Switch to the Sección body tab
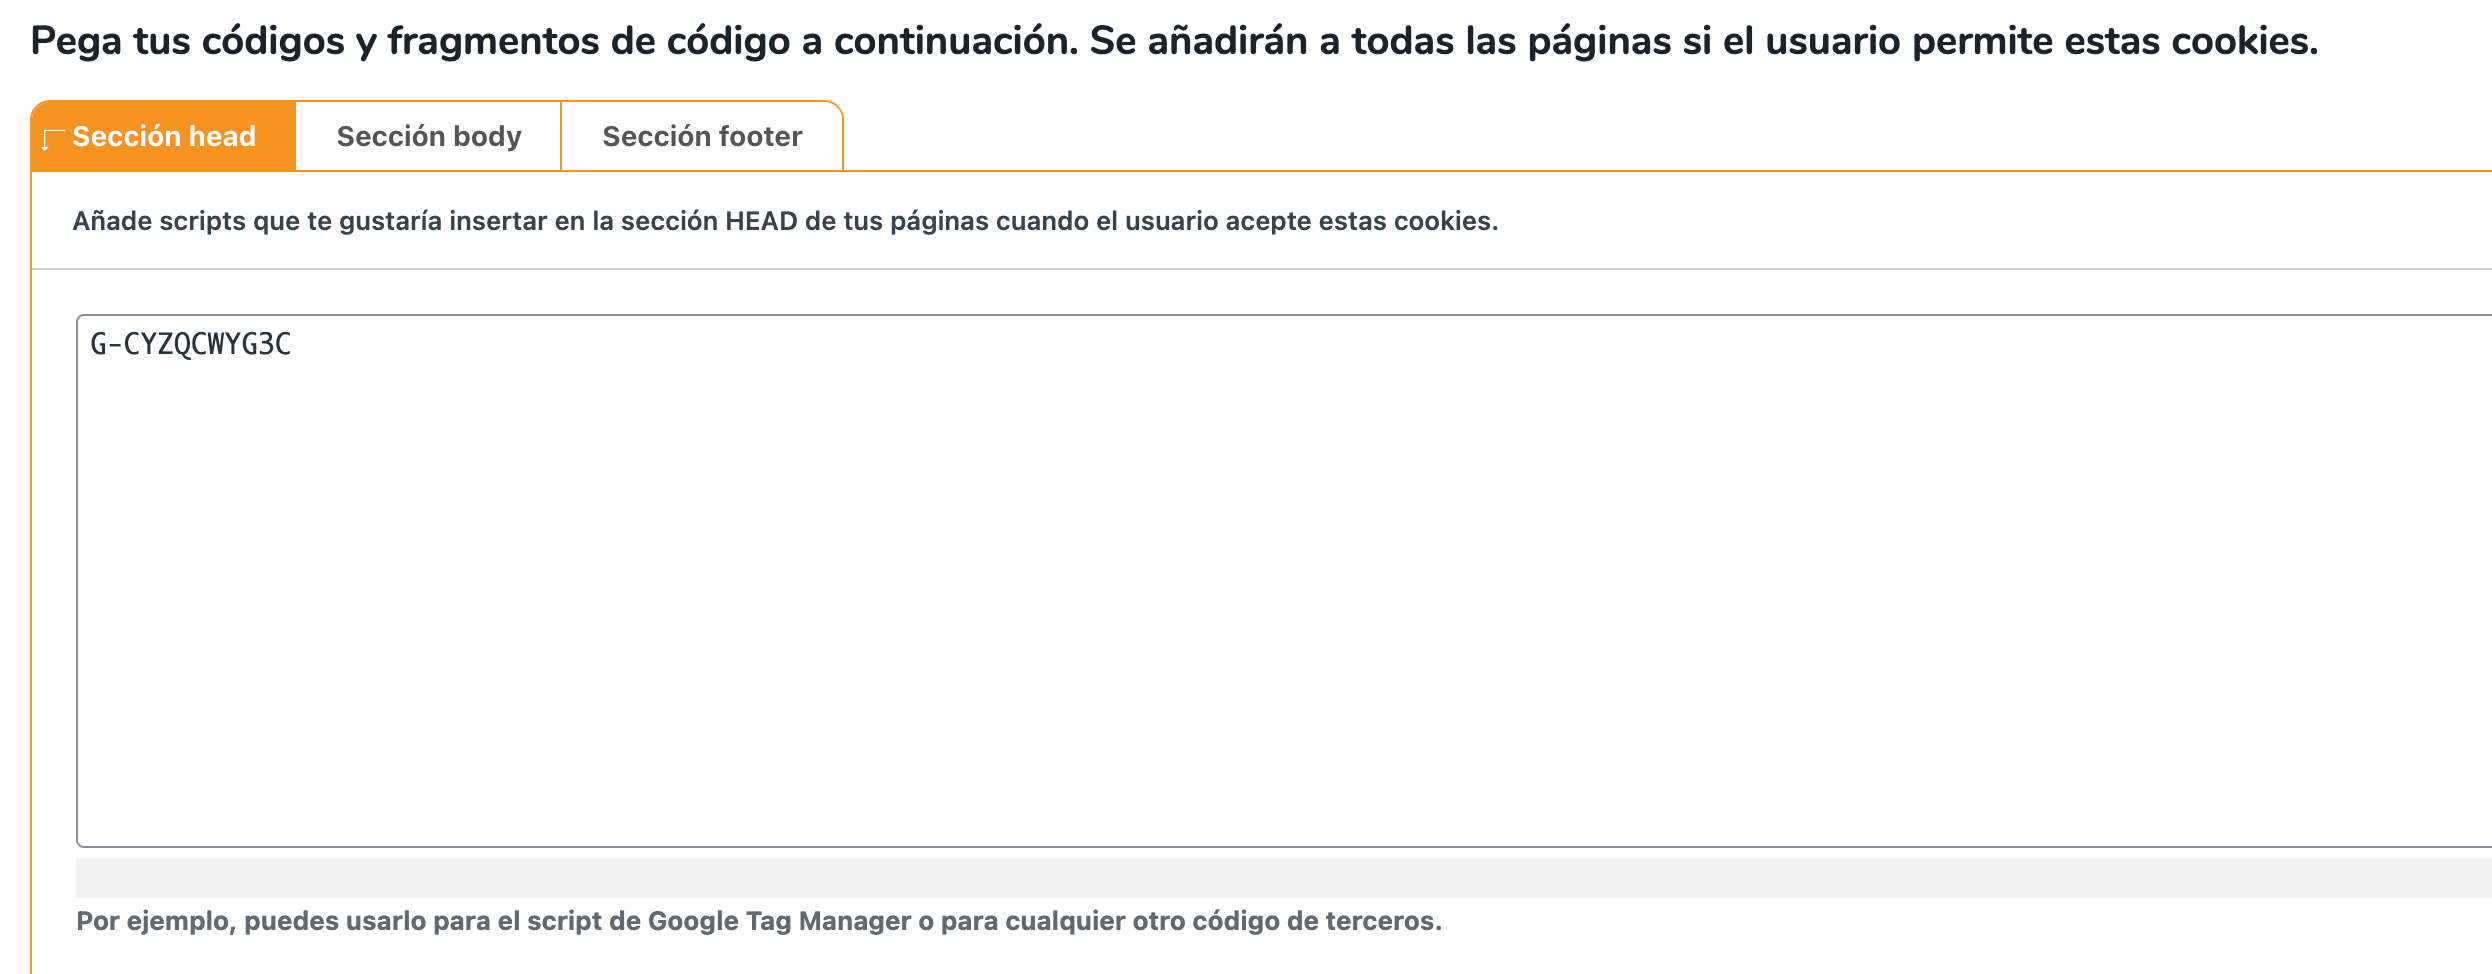The height and width of the screenshot is (974, 2492). tap(429, 136)
